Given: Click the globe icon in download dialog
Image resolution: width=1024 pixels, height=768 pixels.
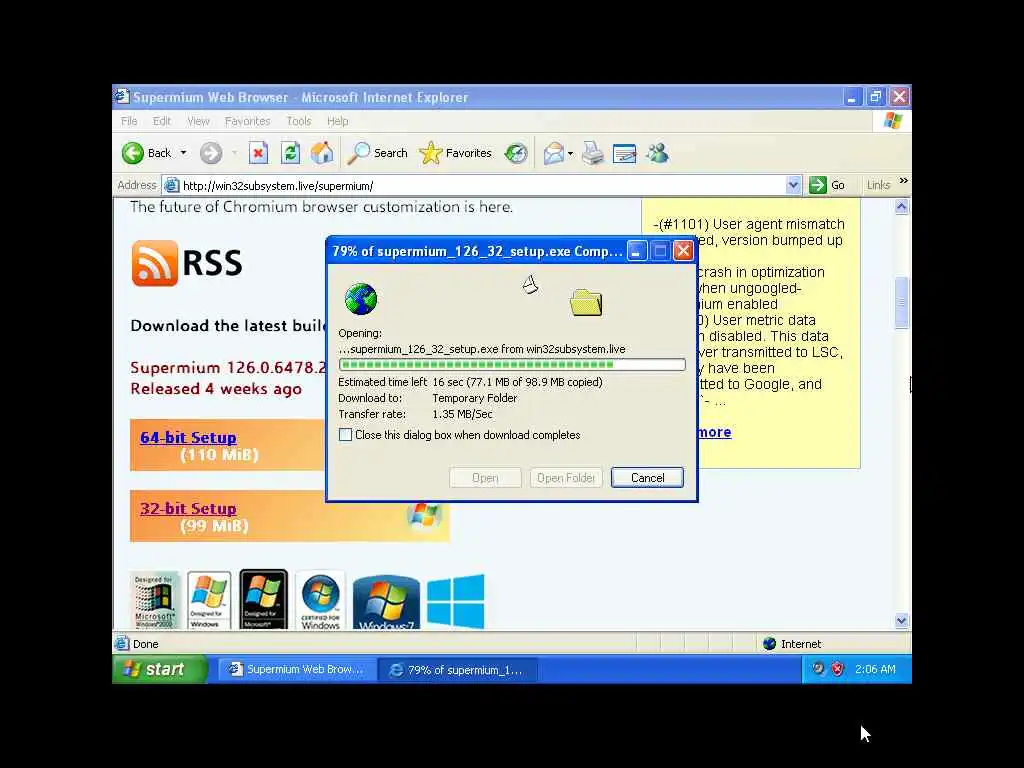Looking at the screenshot, I should tap(360, 299).
